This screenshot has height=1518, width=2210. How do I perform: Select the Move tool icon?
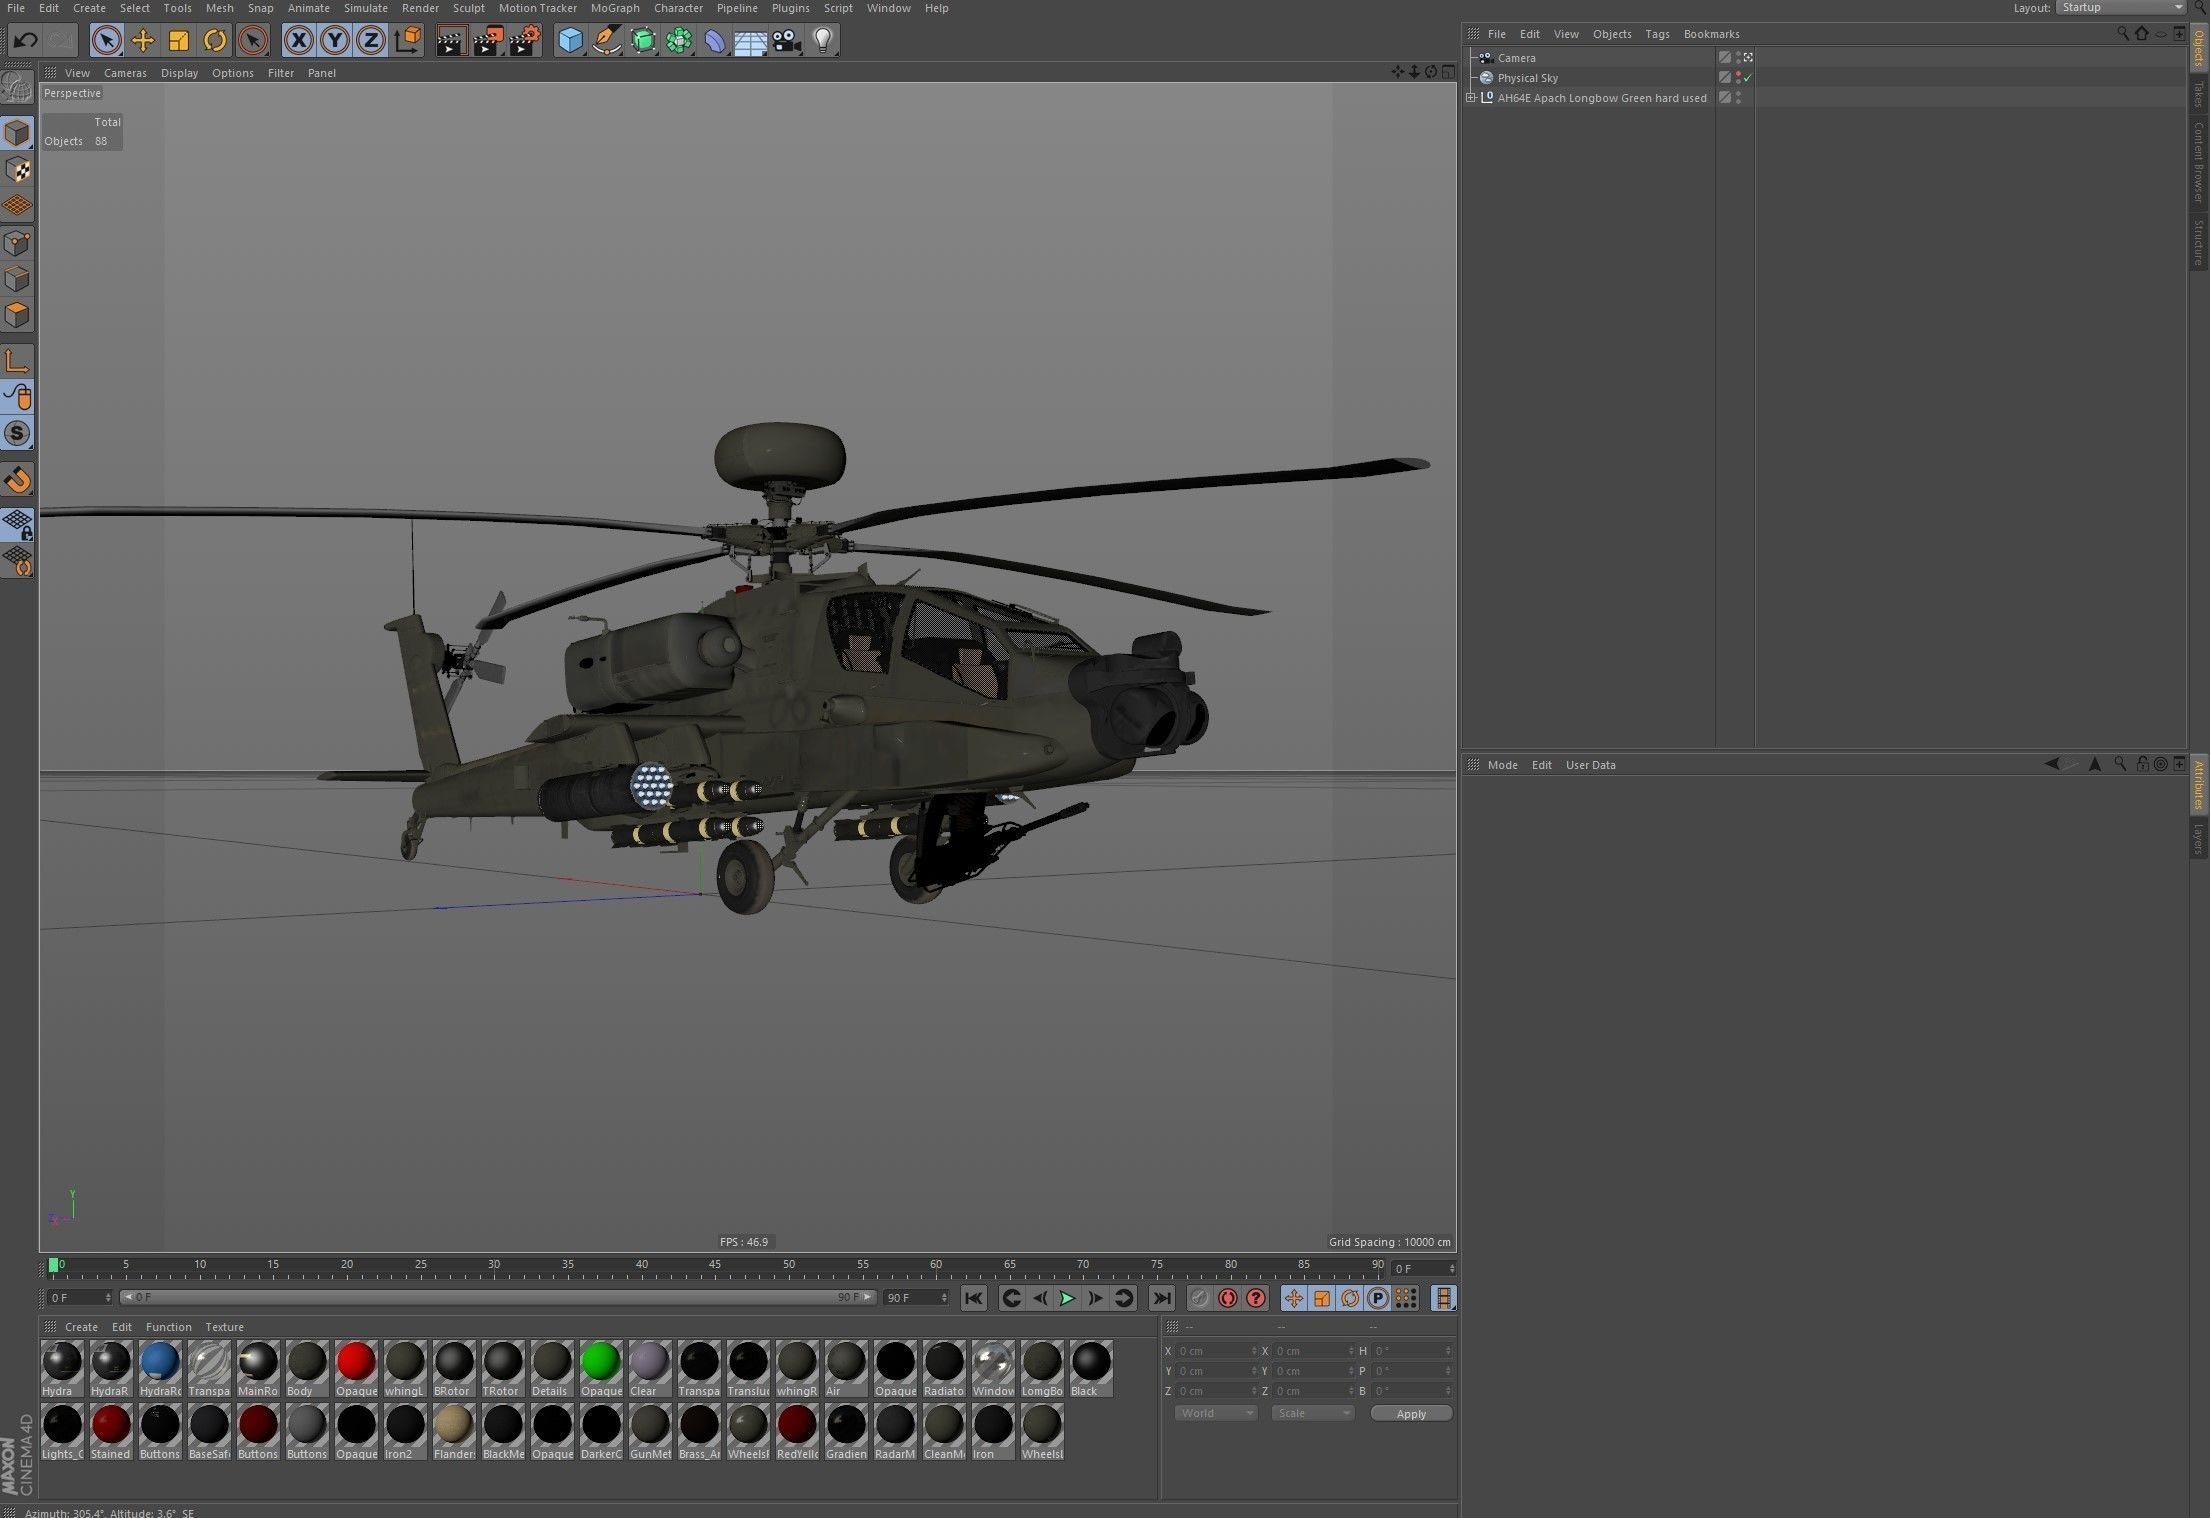pyautogui.click(x=143, y=40)
